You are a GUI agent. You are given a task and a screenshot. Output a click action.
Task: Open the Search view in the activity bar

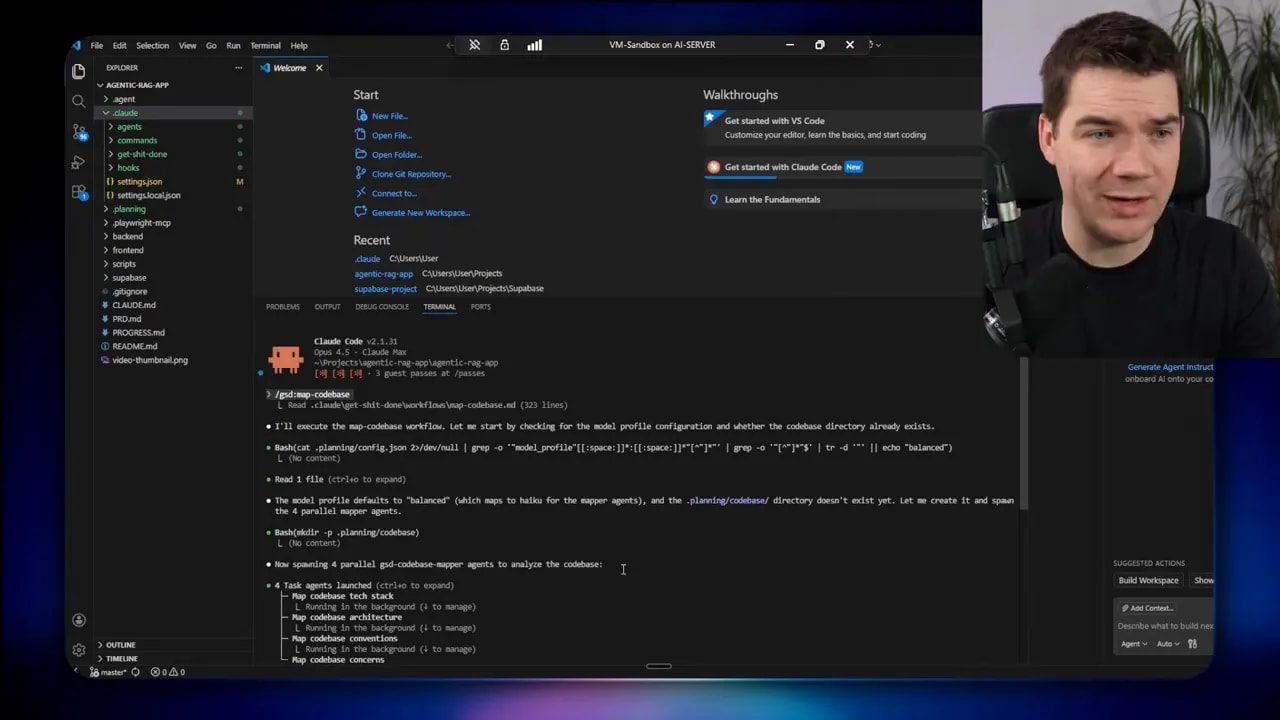78,101
